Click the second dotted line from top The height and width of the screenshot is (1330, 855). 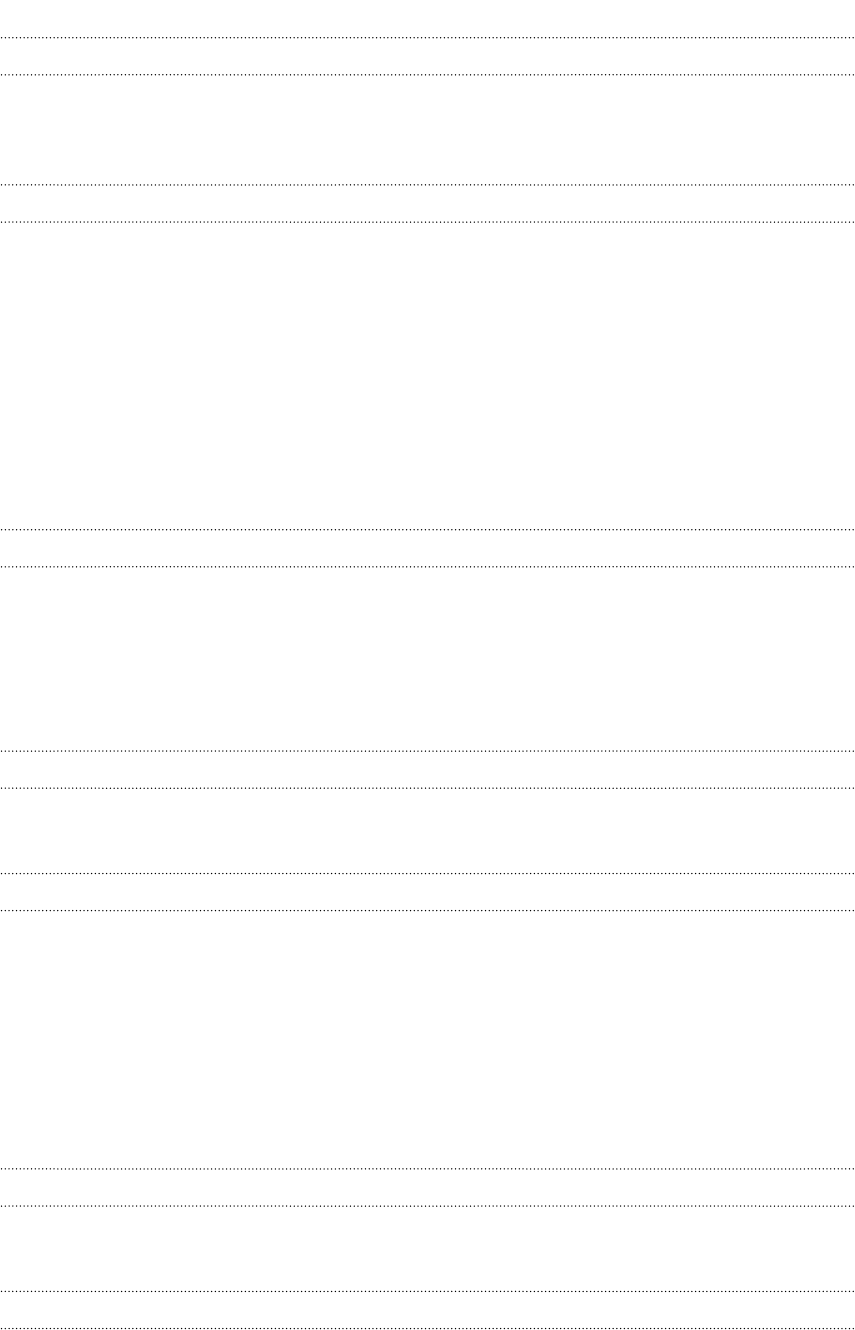click(x=427, y=74)
